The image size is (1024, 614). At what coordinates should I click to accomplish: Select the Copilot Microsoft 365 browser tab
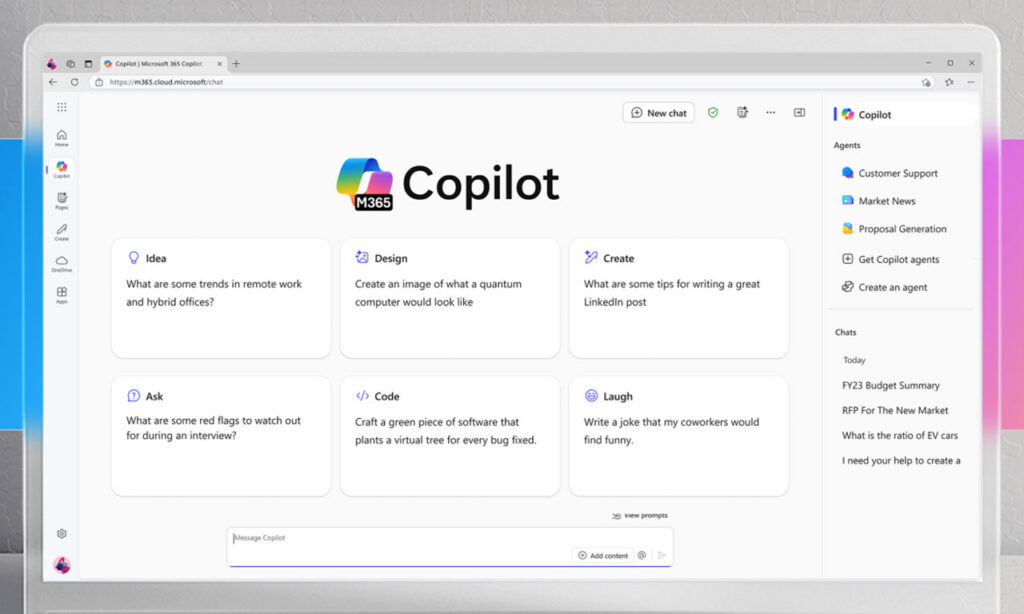click(162, 63)
